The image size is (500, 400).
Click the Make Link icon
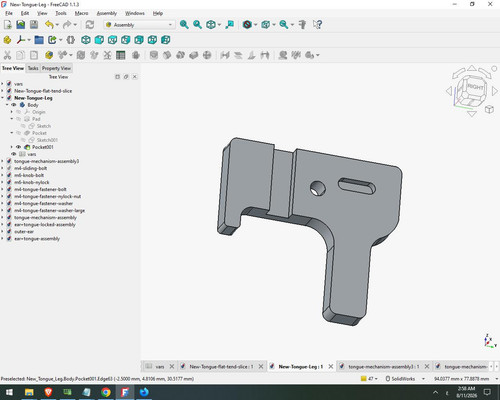pos(52,40)
